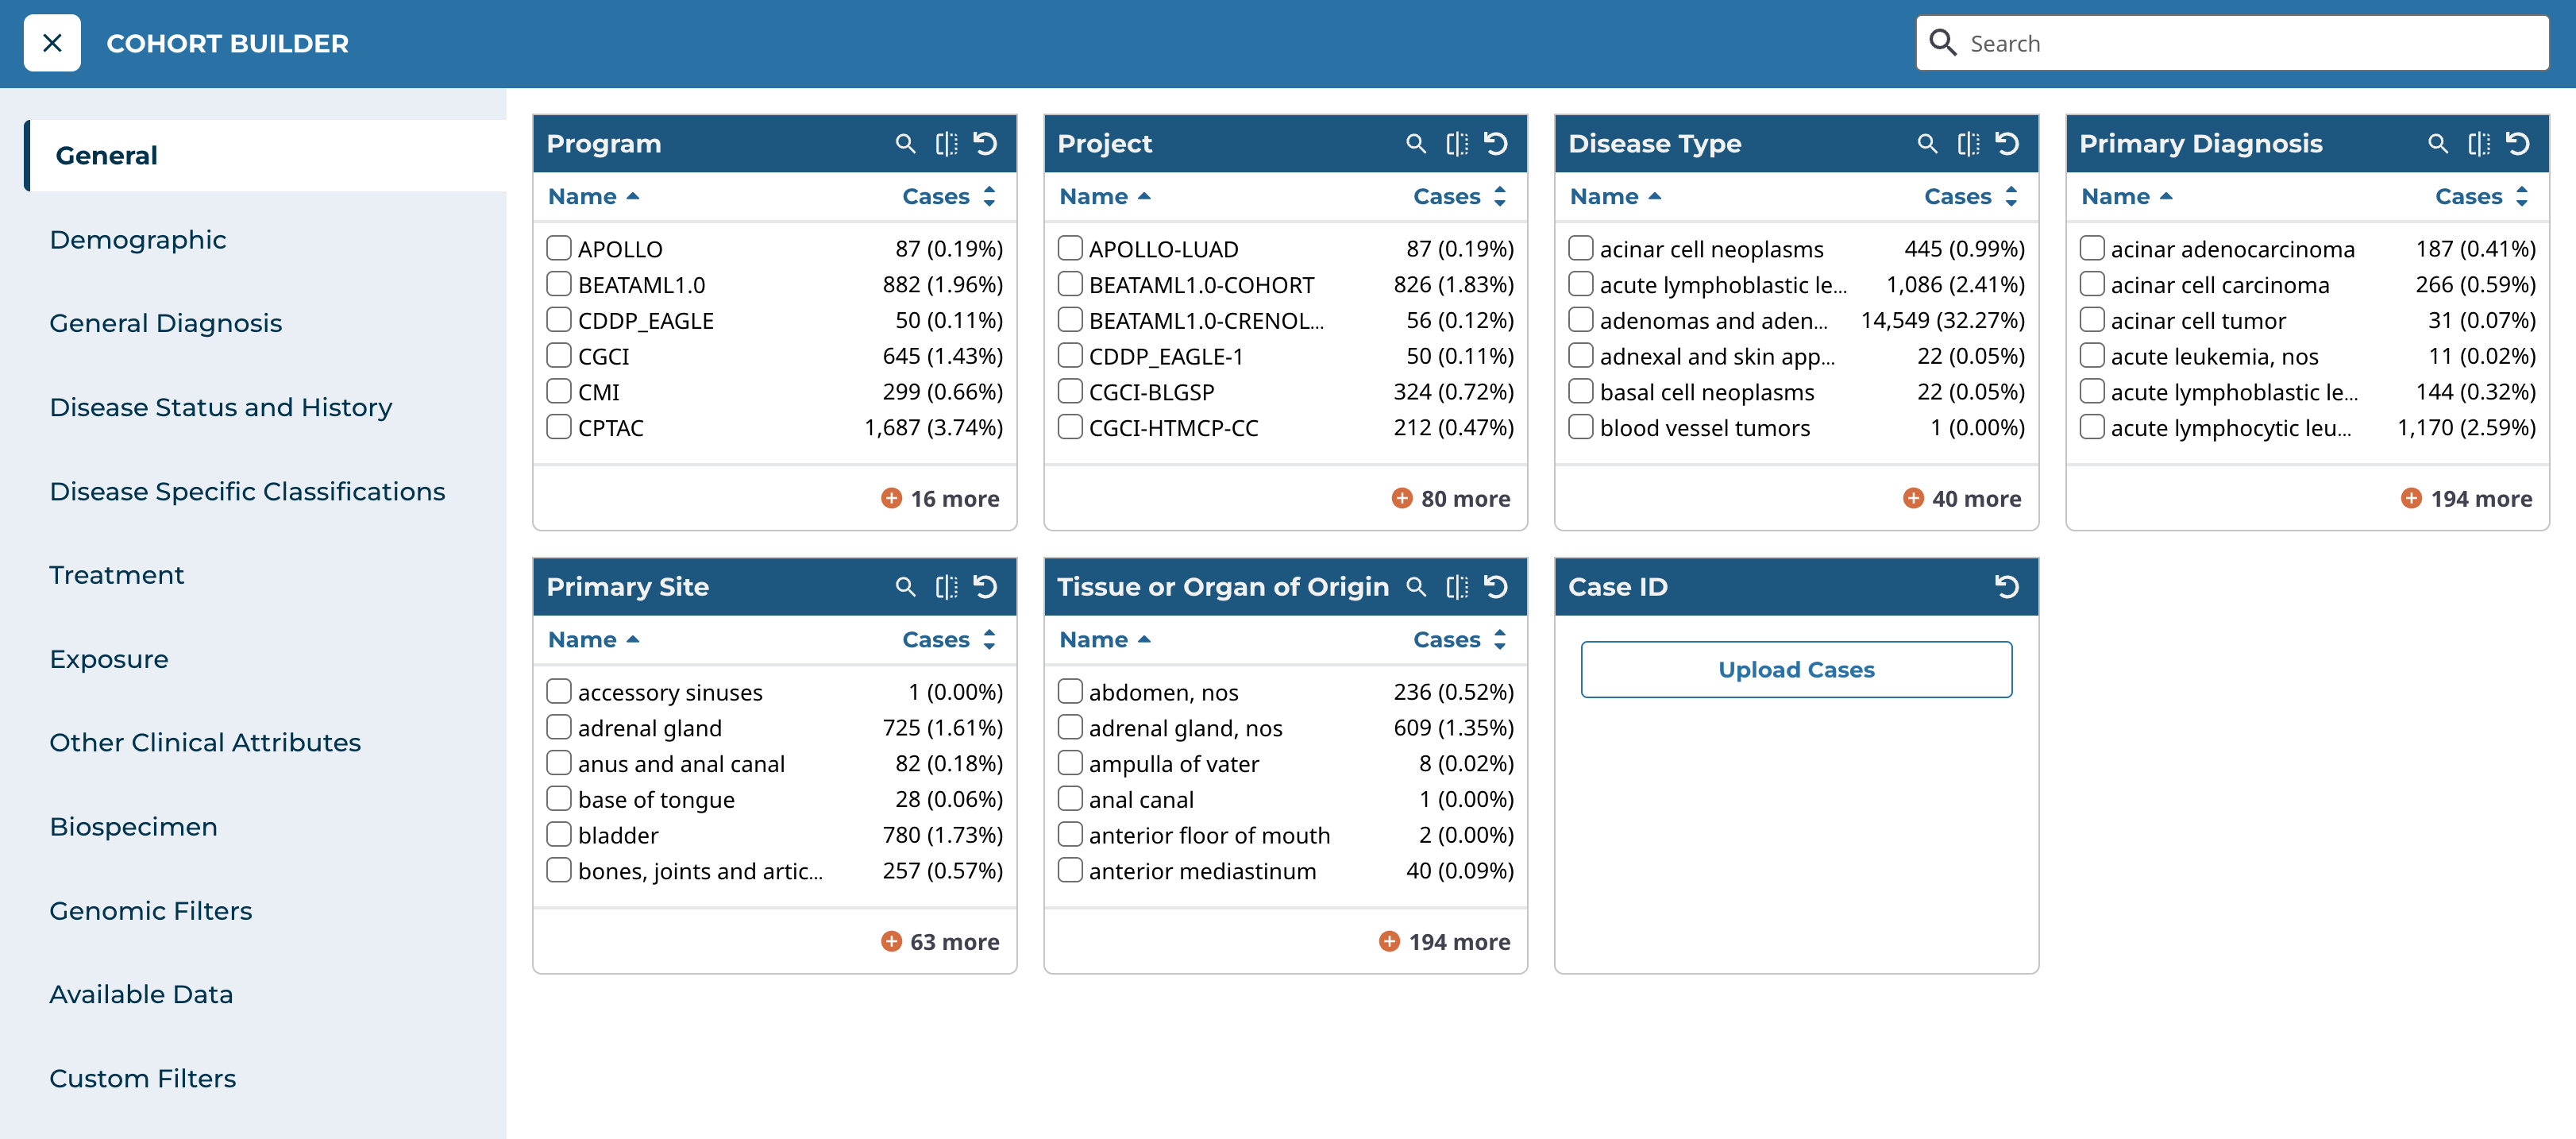Flip the Primary Site card view

point(946,587)
